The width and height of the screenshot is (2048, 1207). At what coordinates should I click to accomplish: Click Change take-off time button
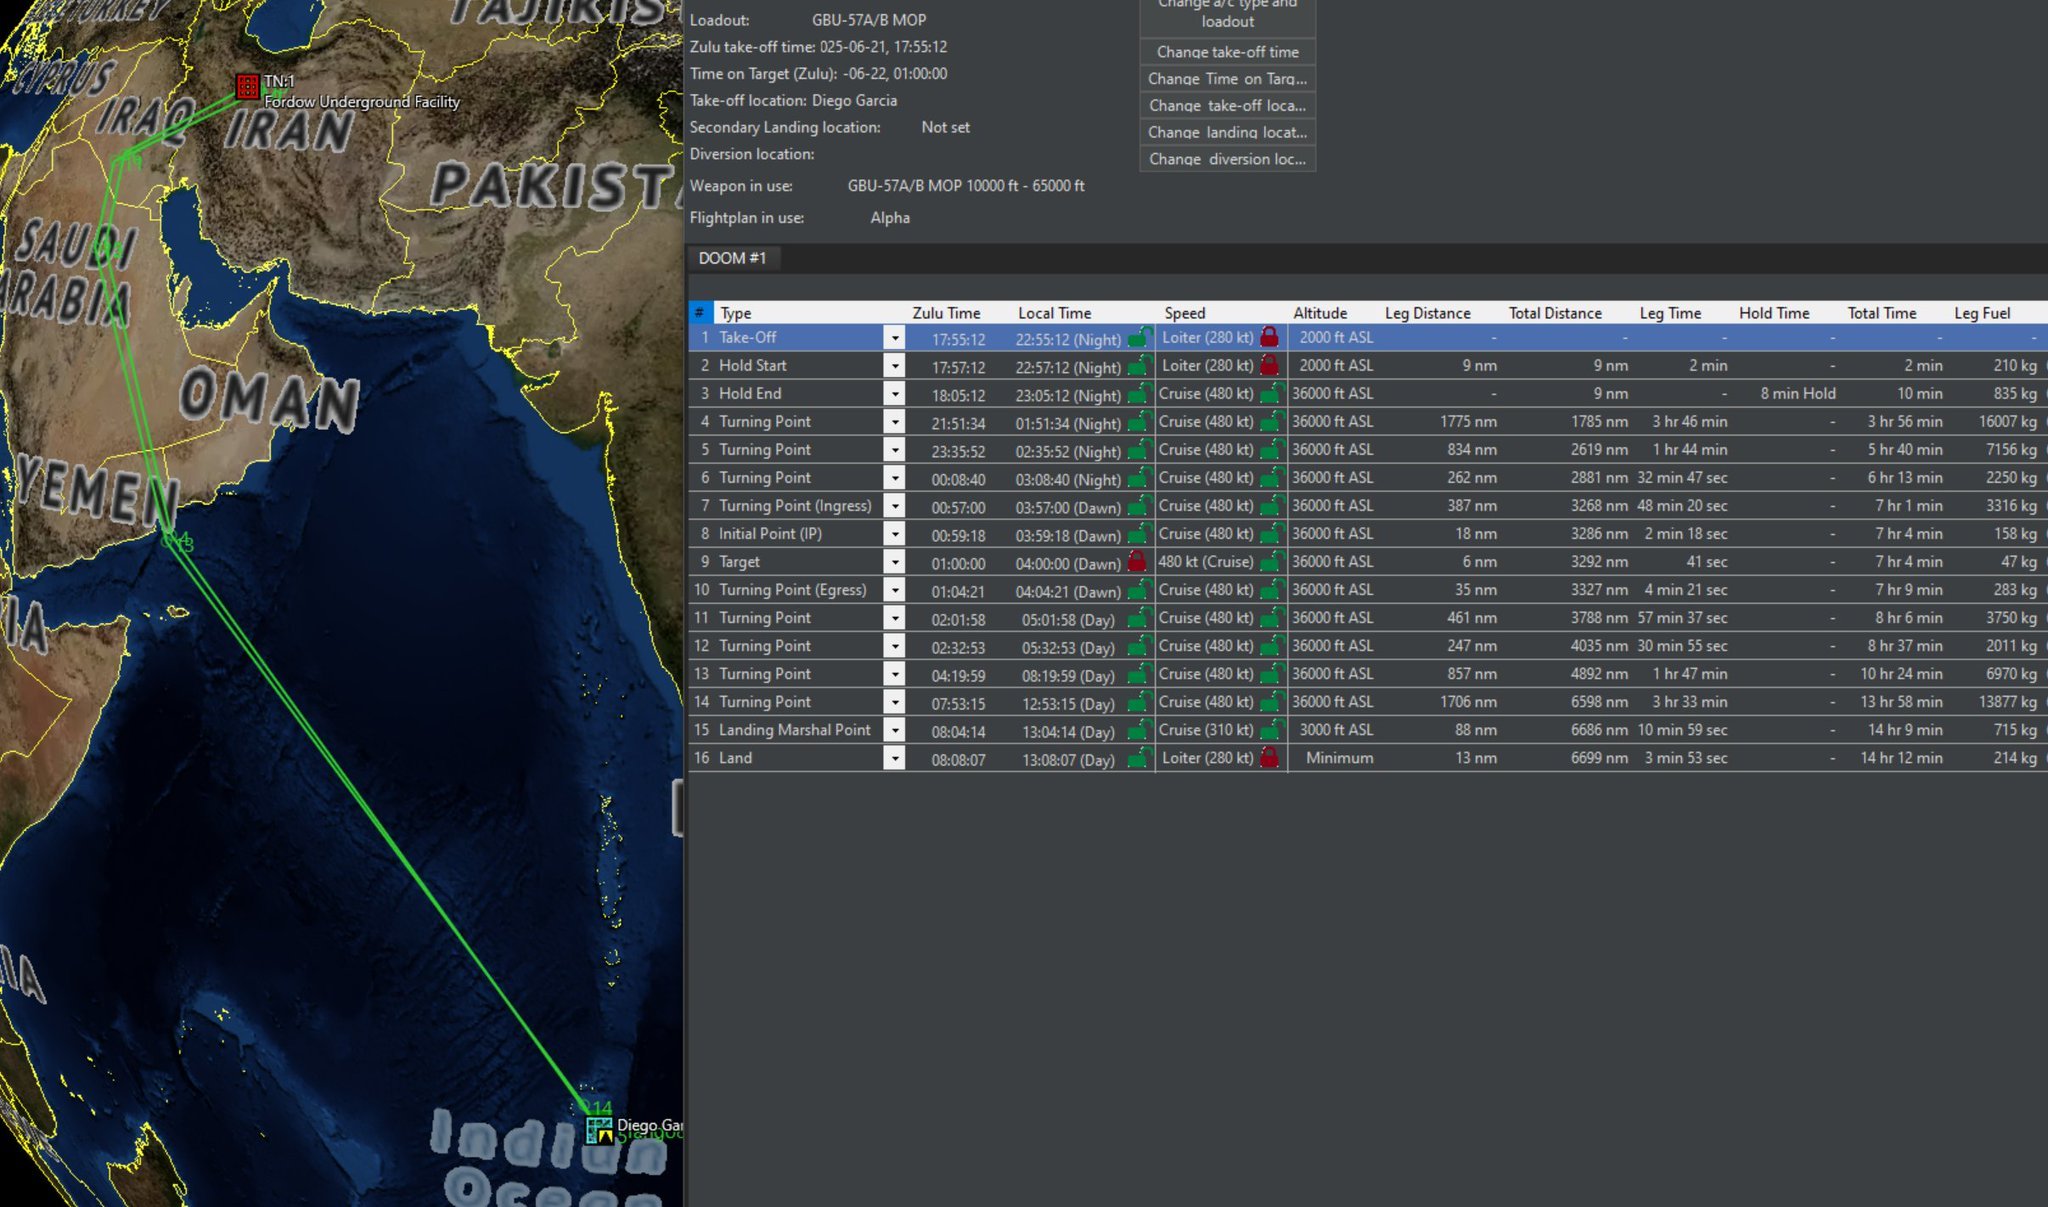click(1227, 52)
